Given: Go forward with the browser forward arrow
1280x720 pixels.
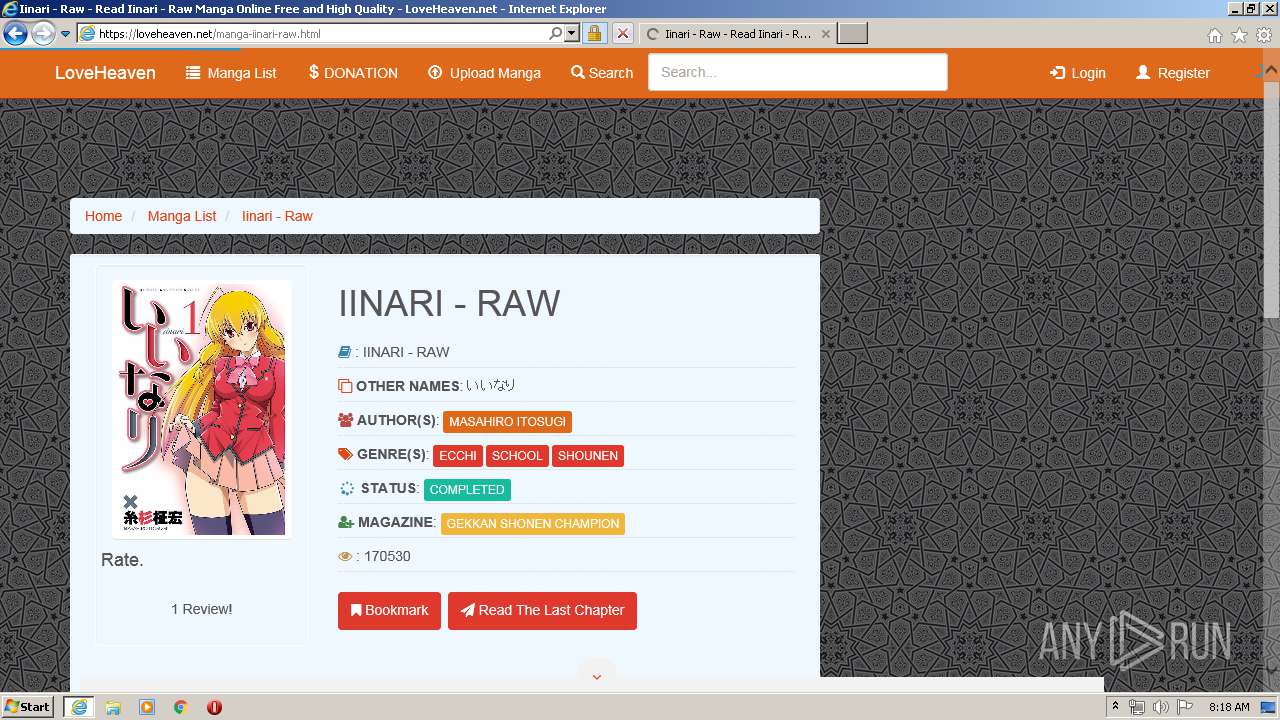Looking at the screenshot, I should 43,34.
